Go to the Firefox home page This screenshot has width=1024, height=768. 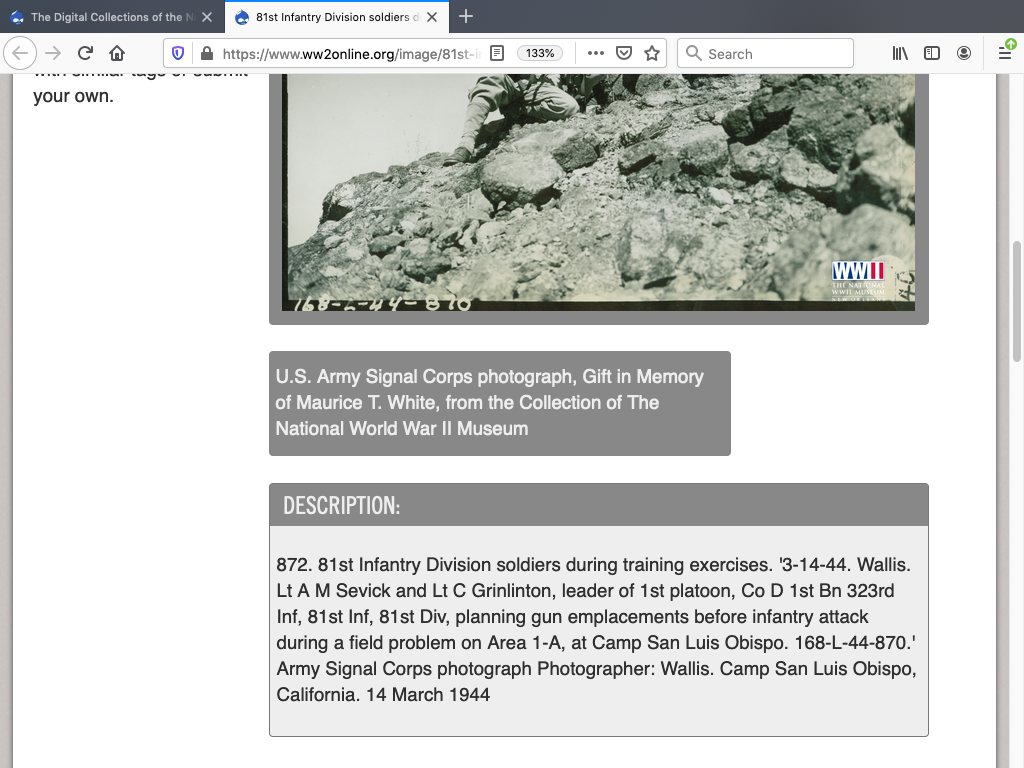(117, 54)
